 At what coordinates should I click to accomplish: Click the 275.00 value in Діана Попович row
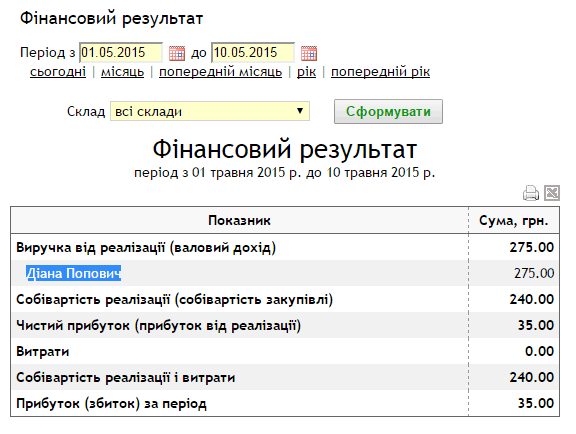tap(534, 273)
